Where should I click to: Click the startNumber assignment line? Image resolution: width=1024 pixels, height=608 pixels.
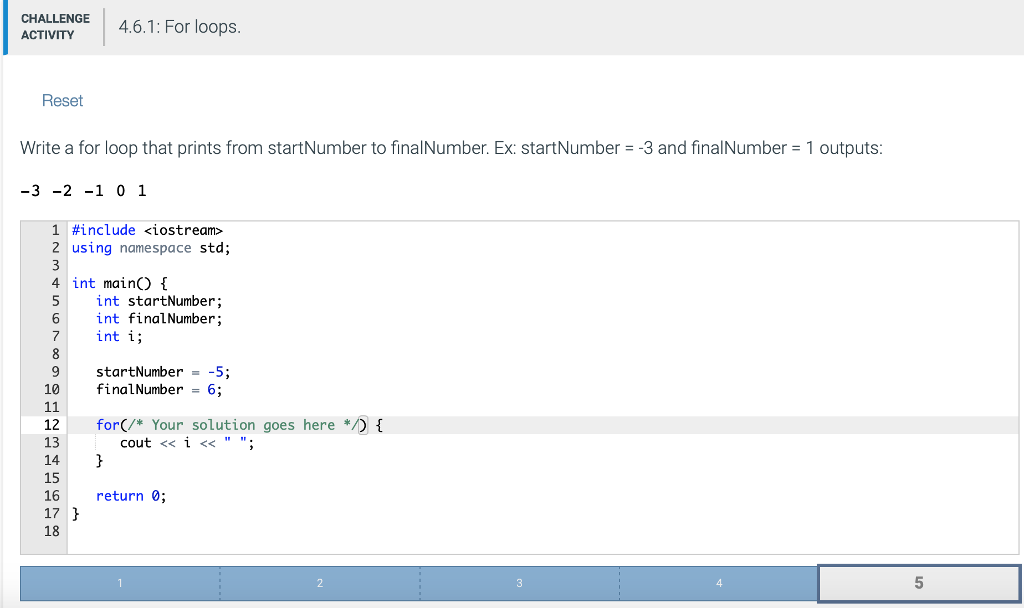click(x=150, y=371)
